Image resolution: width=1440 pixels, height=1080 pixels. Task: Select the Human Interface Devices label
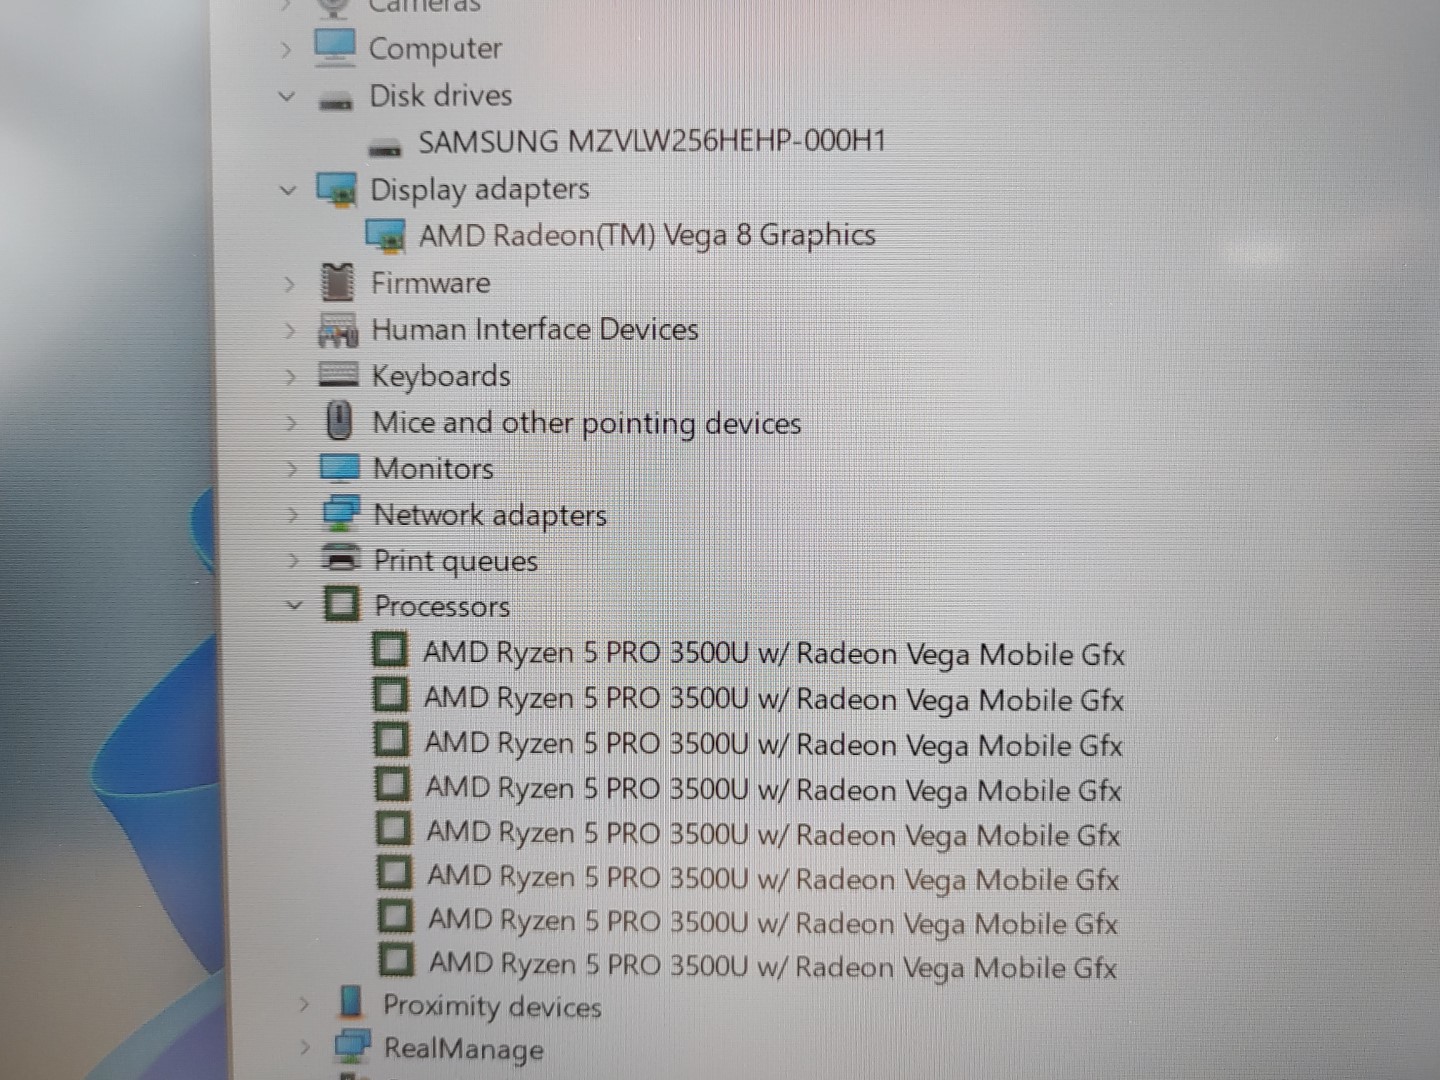pos(535,329)
